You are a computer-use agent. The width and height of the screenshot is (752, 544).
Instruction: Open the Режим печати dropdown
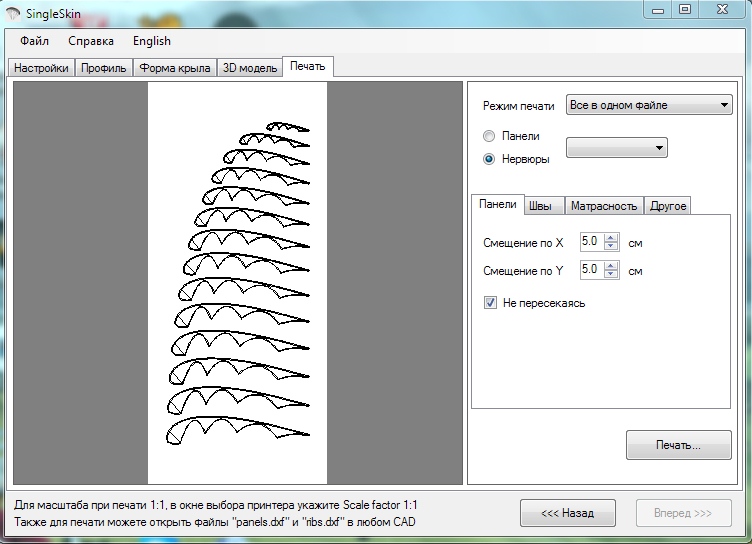[649, 105]
